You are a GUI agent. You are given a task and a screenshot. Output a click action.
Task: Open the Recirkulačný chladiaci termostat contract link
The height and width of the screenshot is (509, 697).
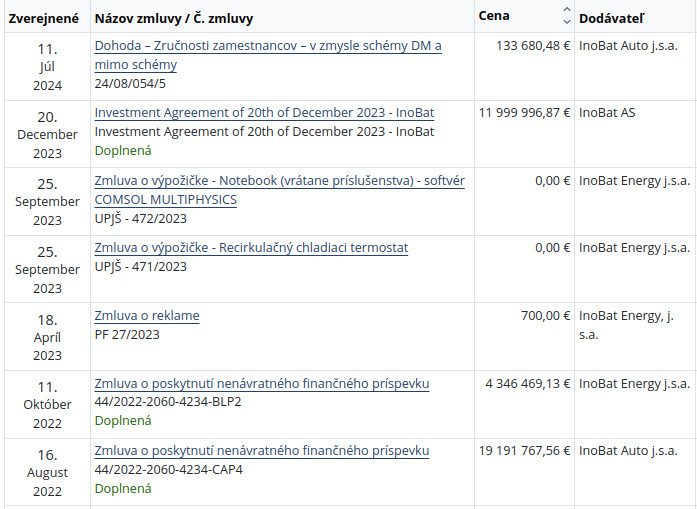251,248
